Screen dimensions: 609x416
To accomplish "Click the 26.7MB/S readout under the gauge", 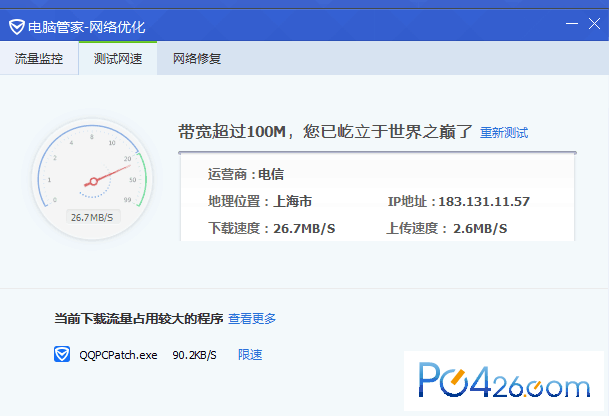I will pos(92,217).
